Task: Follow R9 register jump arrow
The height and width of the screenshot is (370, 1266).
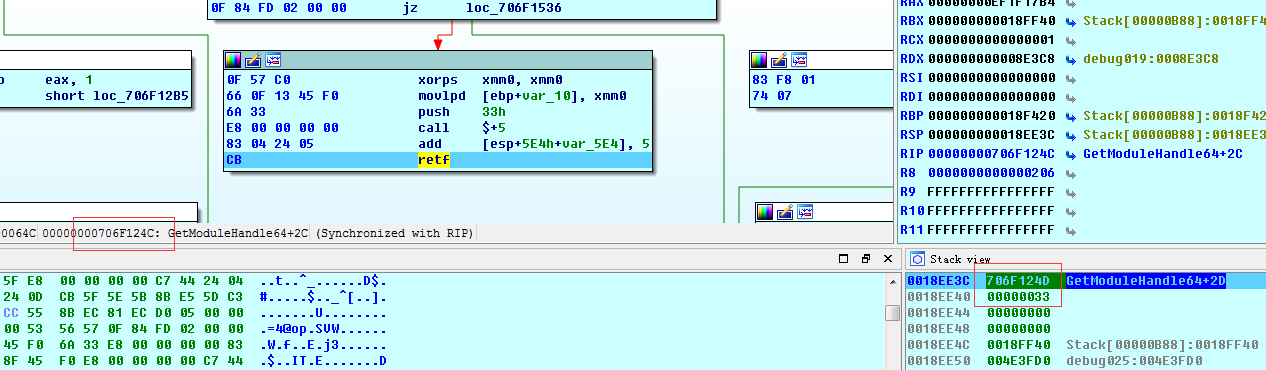Action: click(1071, 192)
